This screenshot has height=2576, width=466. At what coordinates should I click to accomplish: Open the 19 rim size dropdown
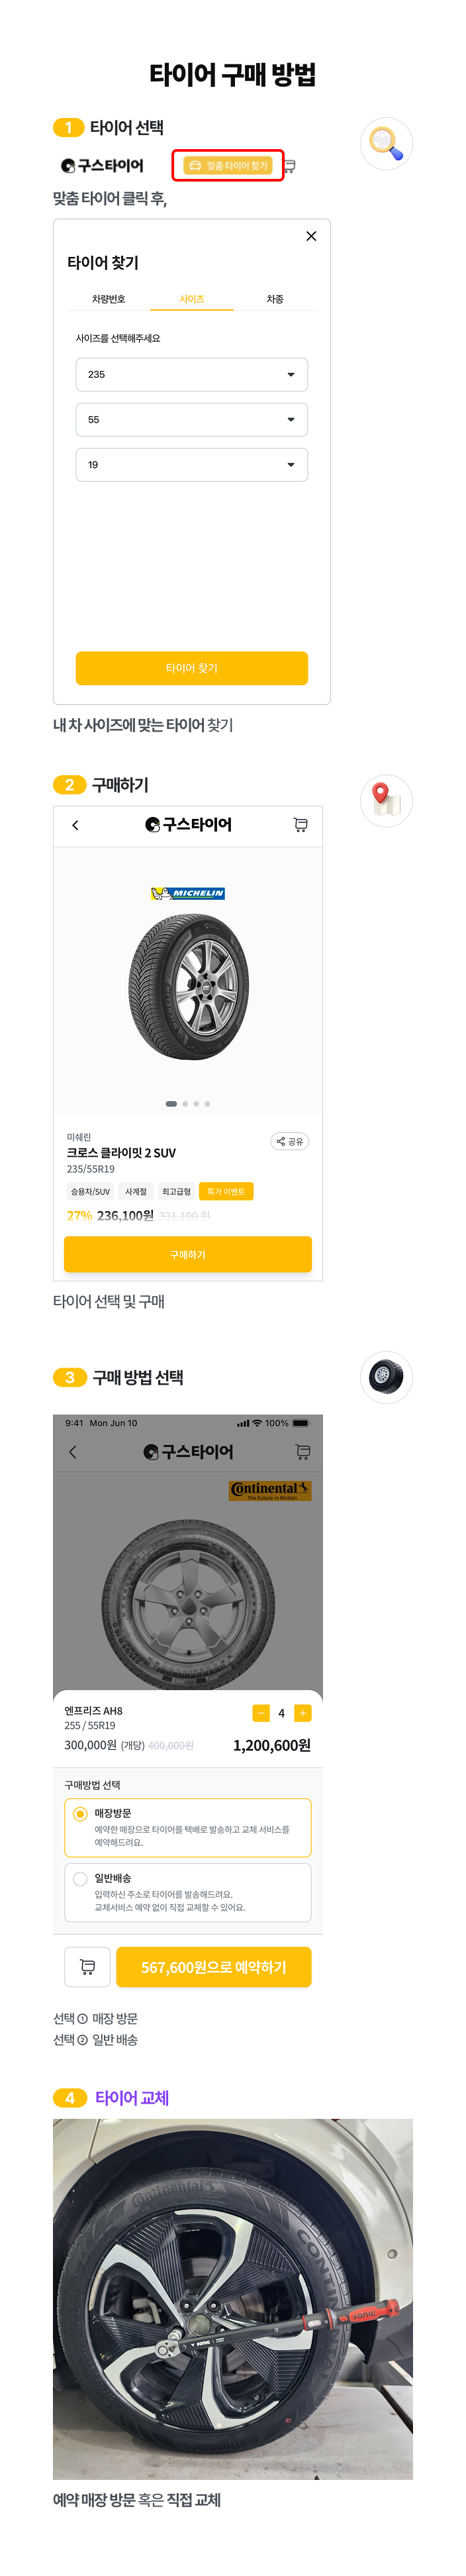click(x=191, y=464)
